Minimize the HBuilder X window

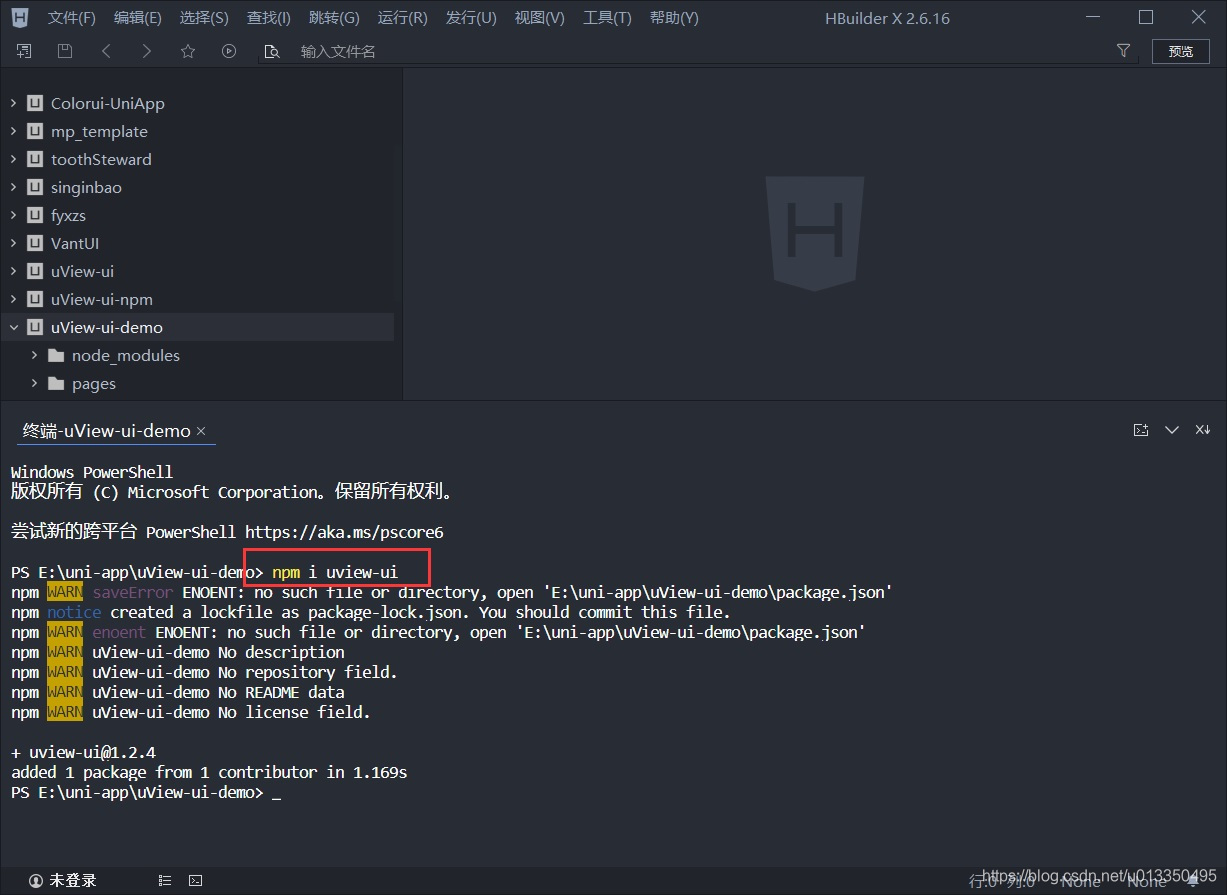pyautogui.click(x=1092, y=17)
